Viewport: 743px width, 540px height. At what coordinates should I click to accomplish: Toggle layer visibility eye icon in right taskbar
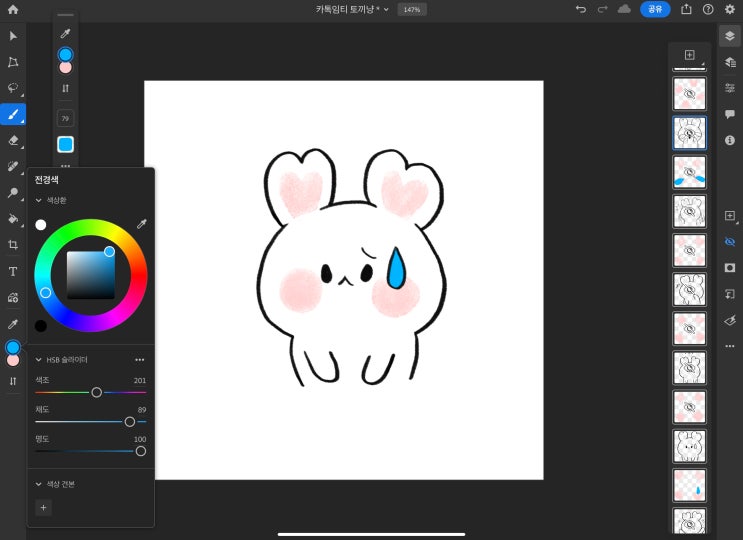pos(729,241)
